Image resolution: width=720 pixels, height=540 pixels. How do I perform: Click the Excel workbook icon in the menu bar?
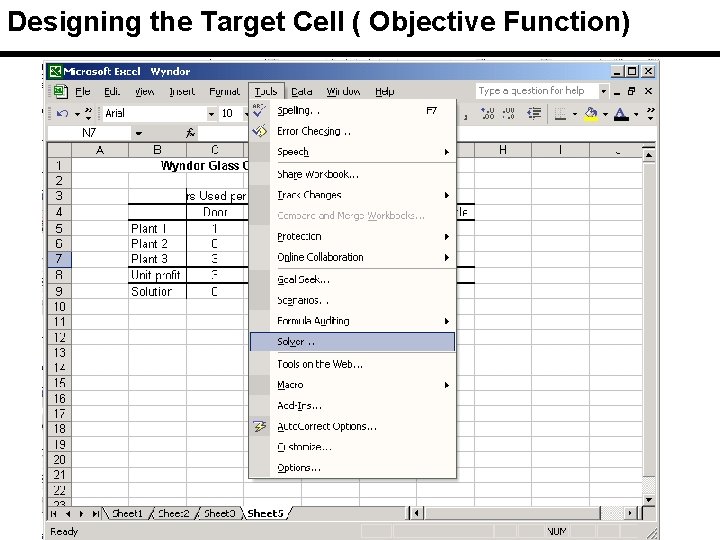60,91
